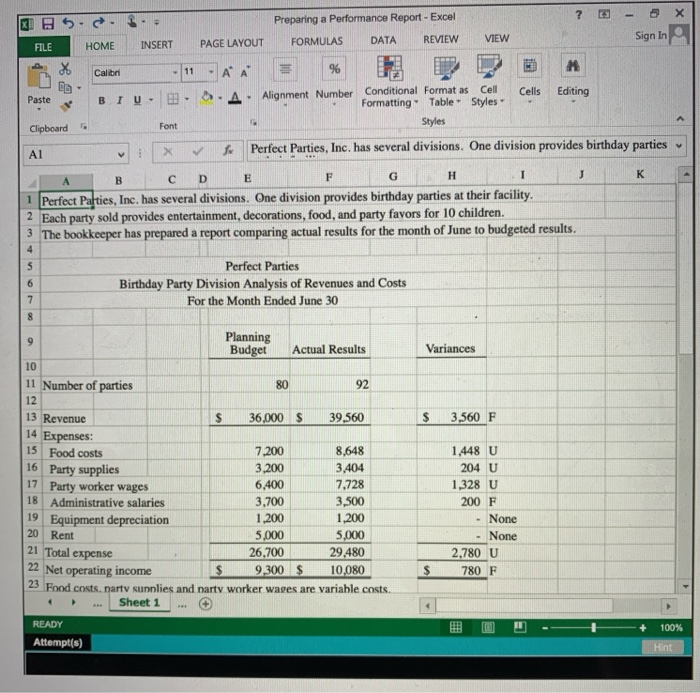Image resolution: width=700 pixels, height=693 pixels.
Task: Toggle underline formatting
Action: (138, 100)
